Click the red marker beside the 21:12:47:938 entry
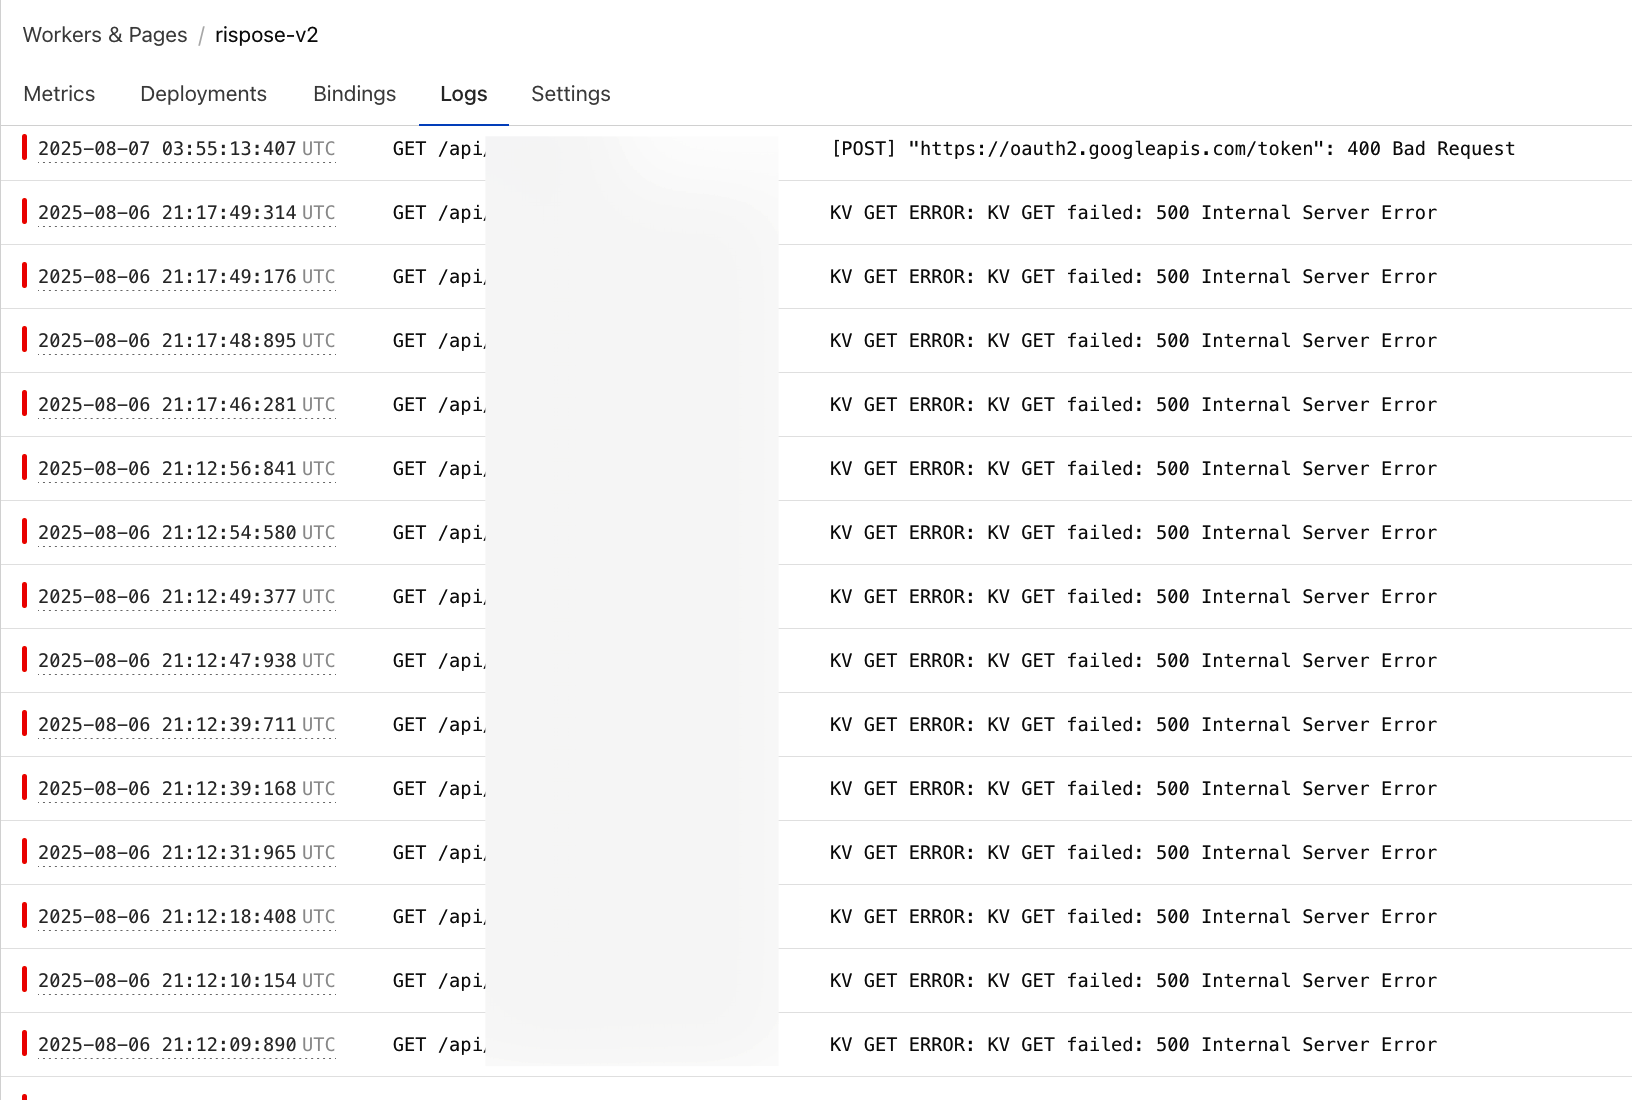 (x=24, y=660)
